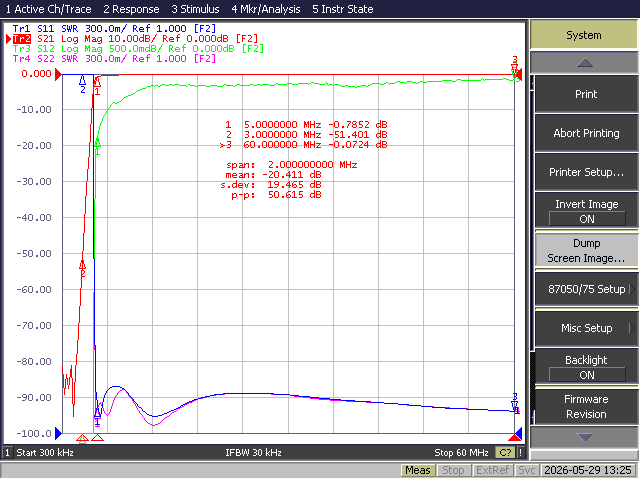This screenshot has height=480, width=640.
Task: Click the ExtRef status indicator
Action: [492, 471]
